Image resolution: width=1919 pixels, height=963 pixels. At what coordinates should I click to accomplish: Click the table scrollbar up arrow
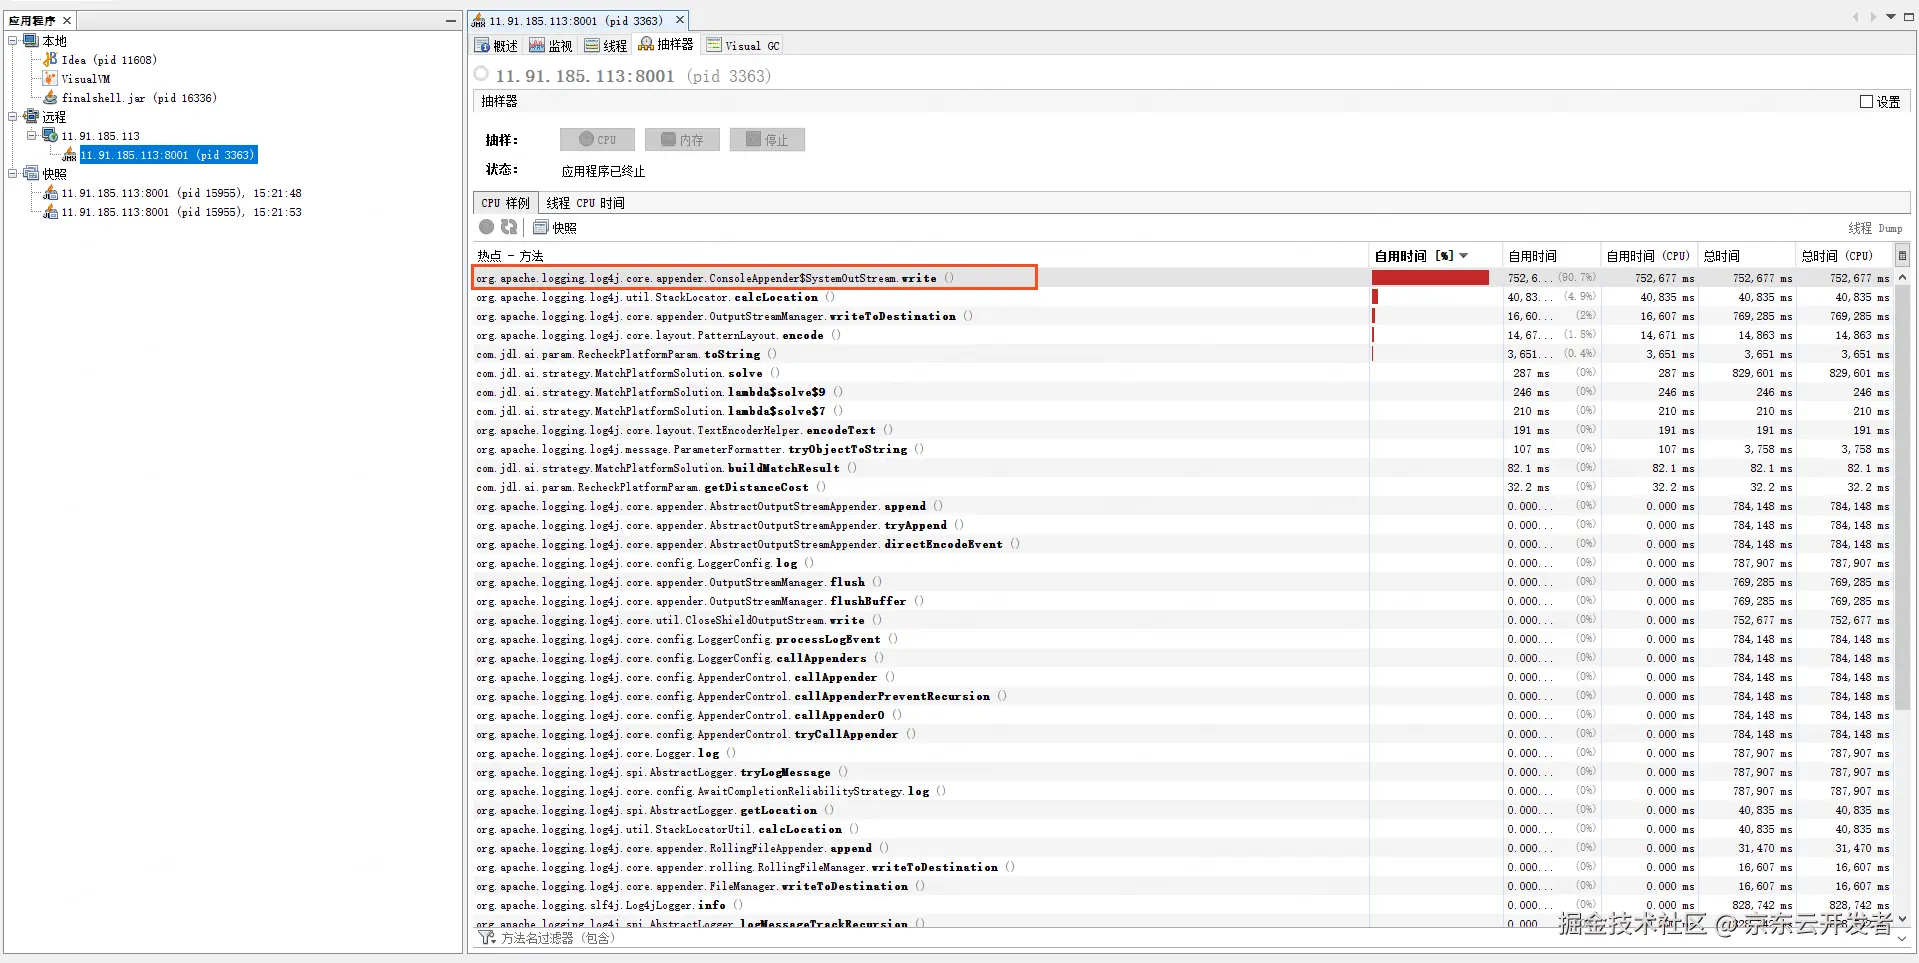(1902, 277)
